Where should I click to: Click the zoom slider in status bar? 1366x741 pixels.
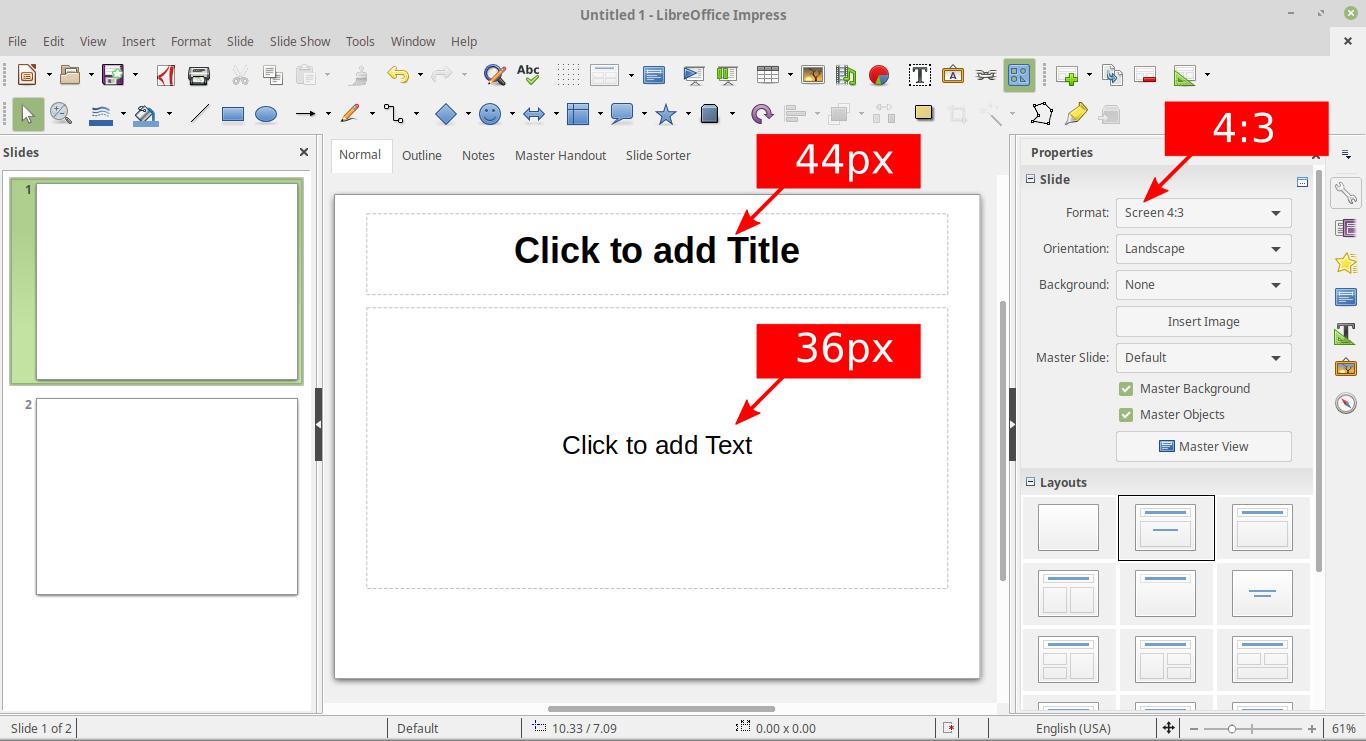coord(1257,729)
